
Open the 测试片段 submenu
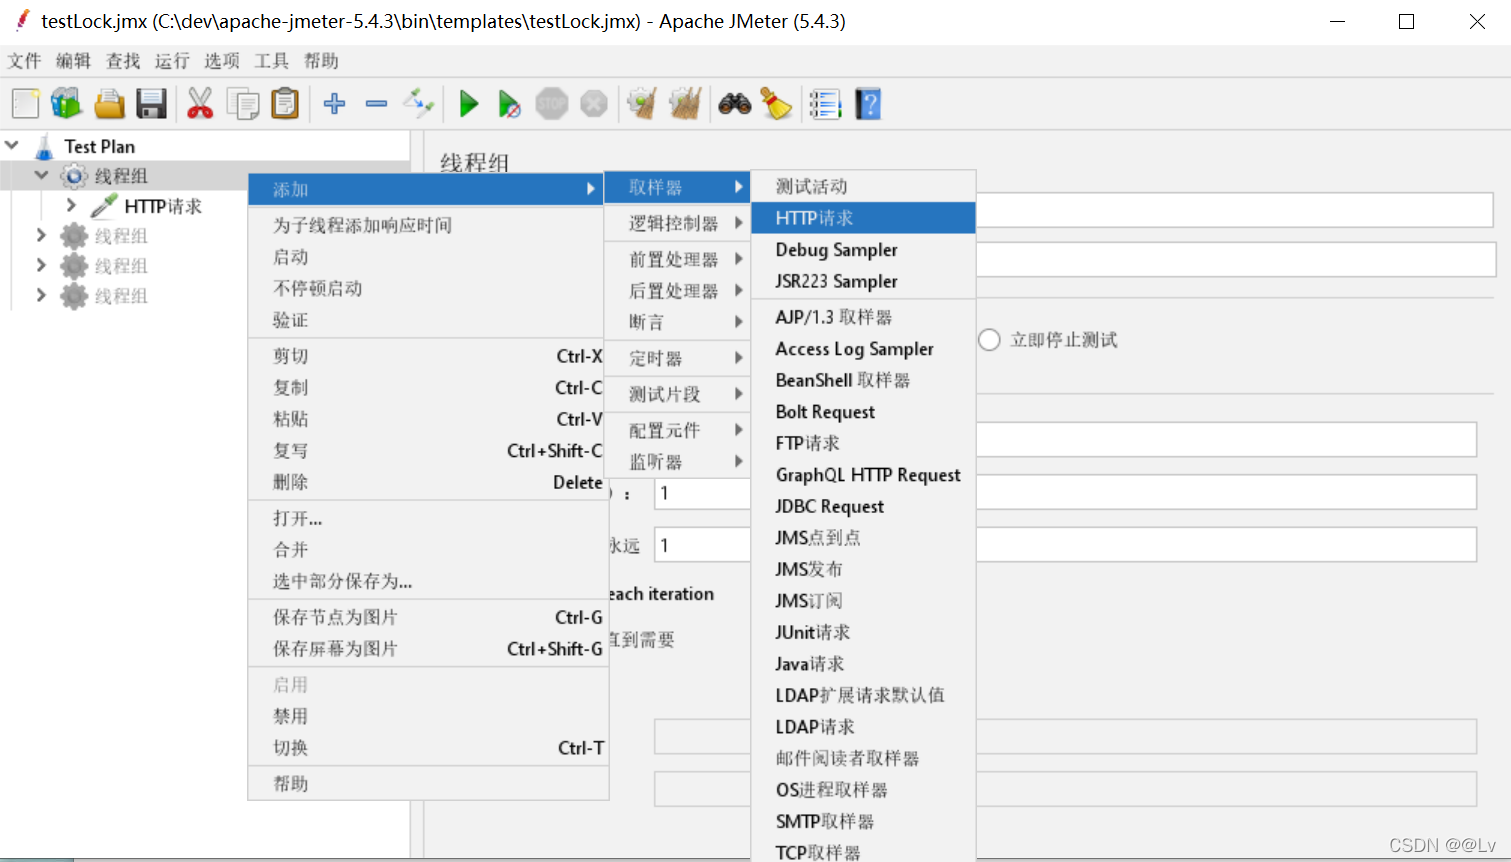677,394
